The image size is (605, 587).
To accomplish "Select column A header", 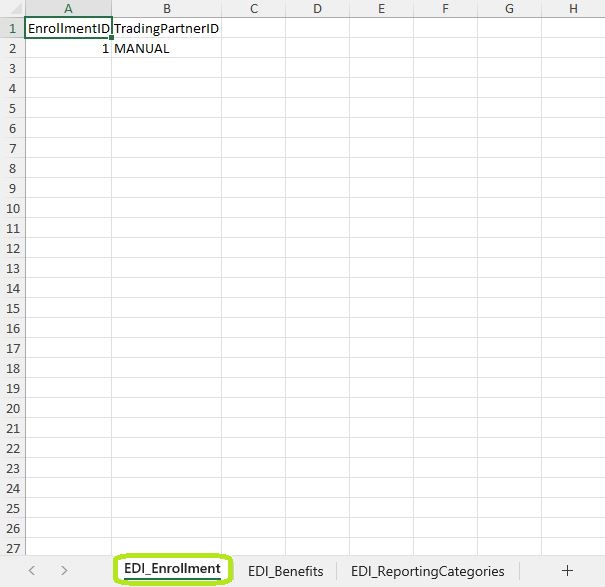I will coord(68,8).
